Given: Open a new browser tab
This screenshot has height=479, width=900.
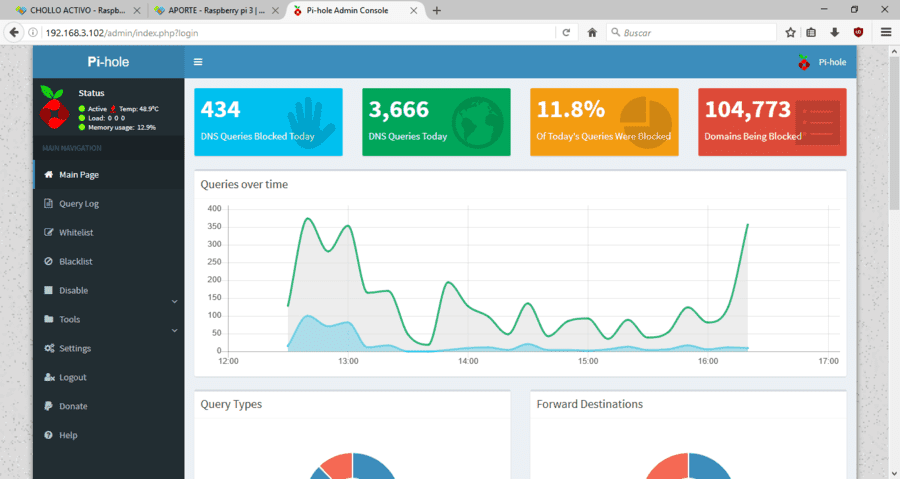Looking at the screenshot, I should pos(437,10).
